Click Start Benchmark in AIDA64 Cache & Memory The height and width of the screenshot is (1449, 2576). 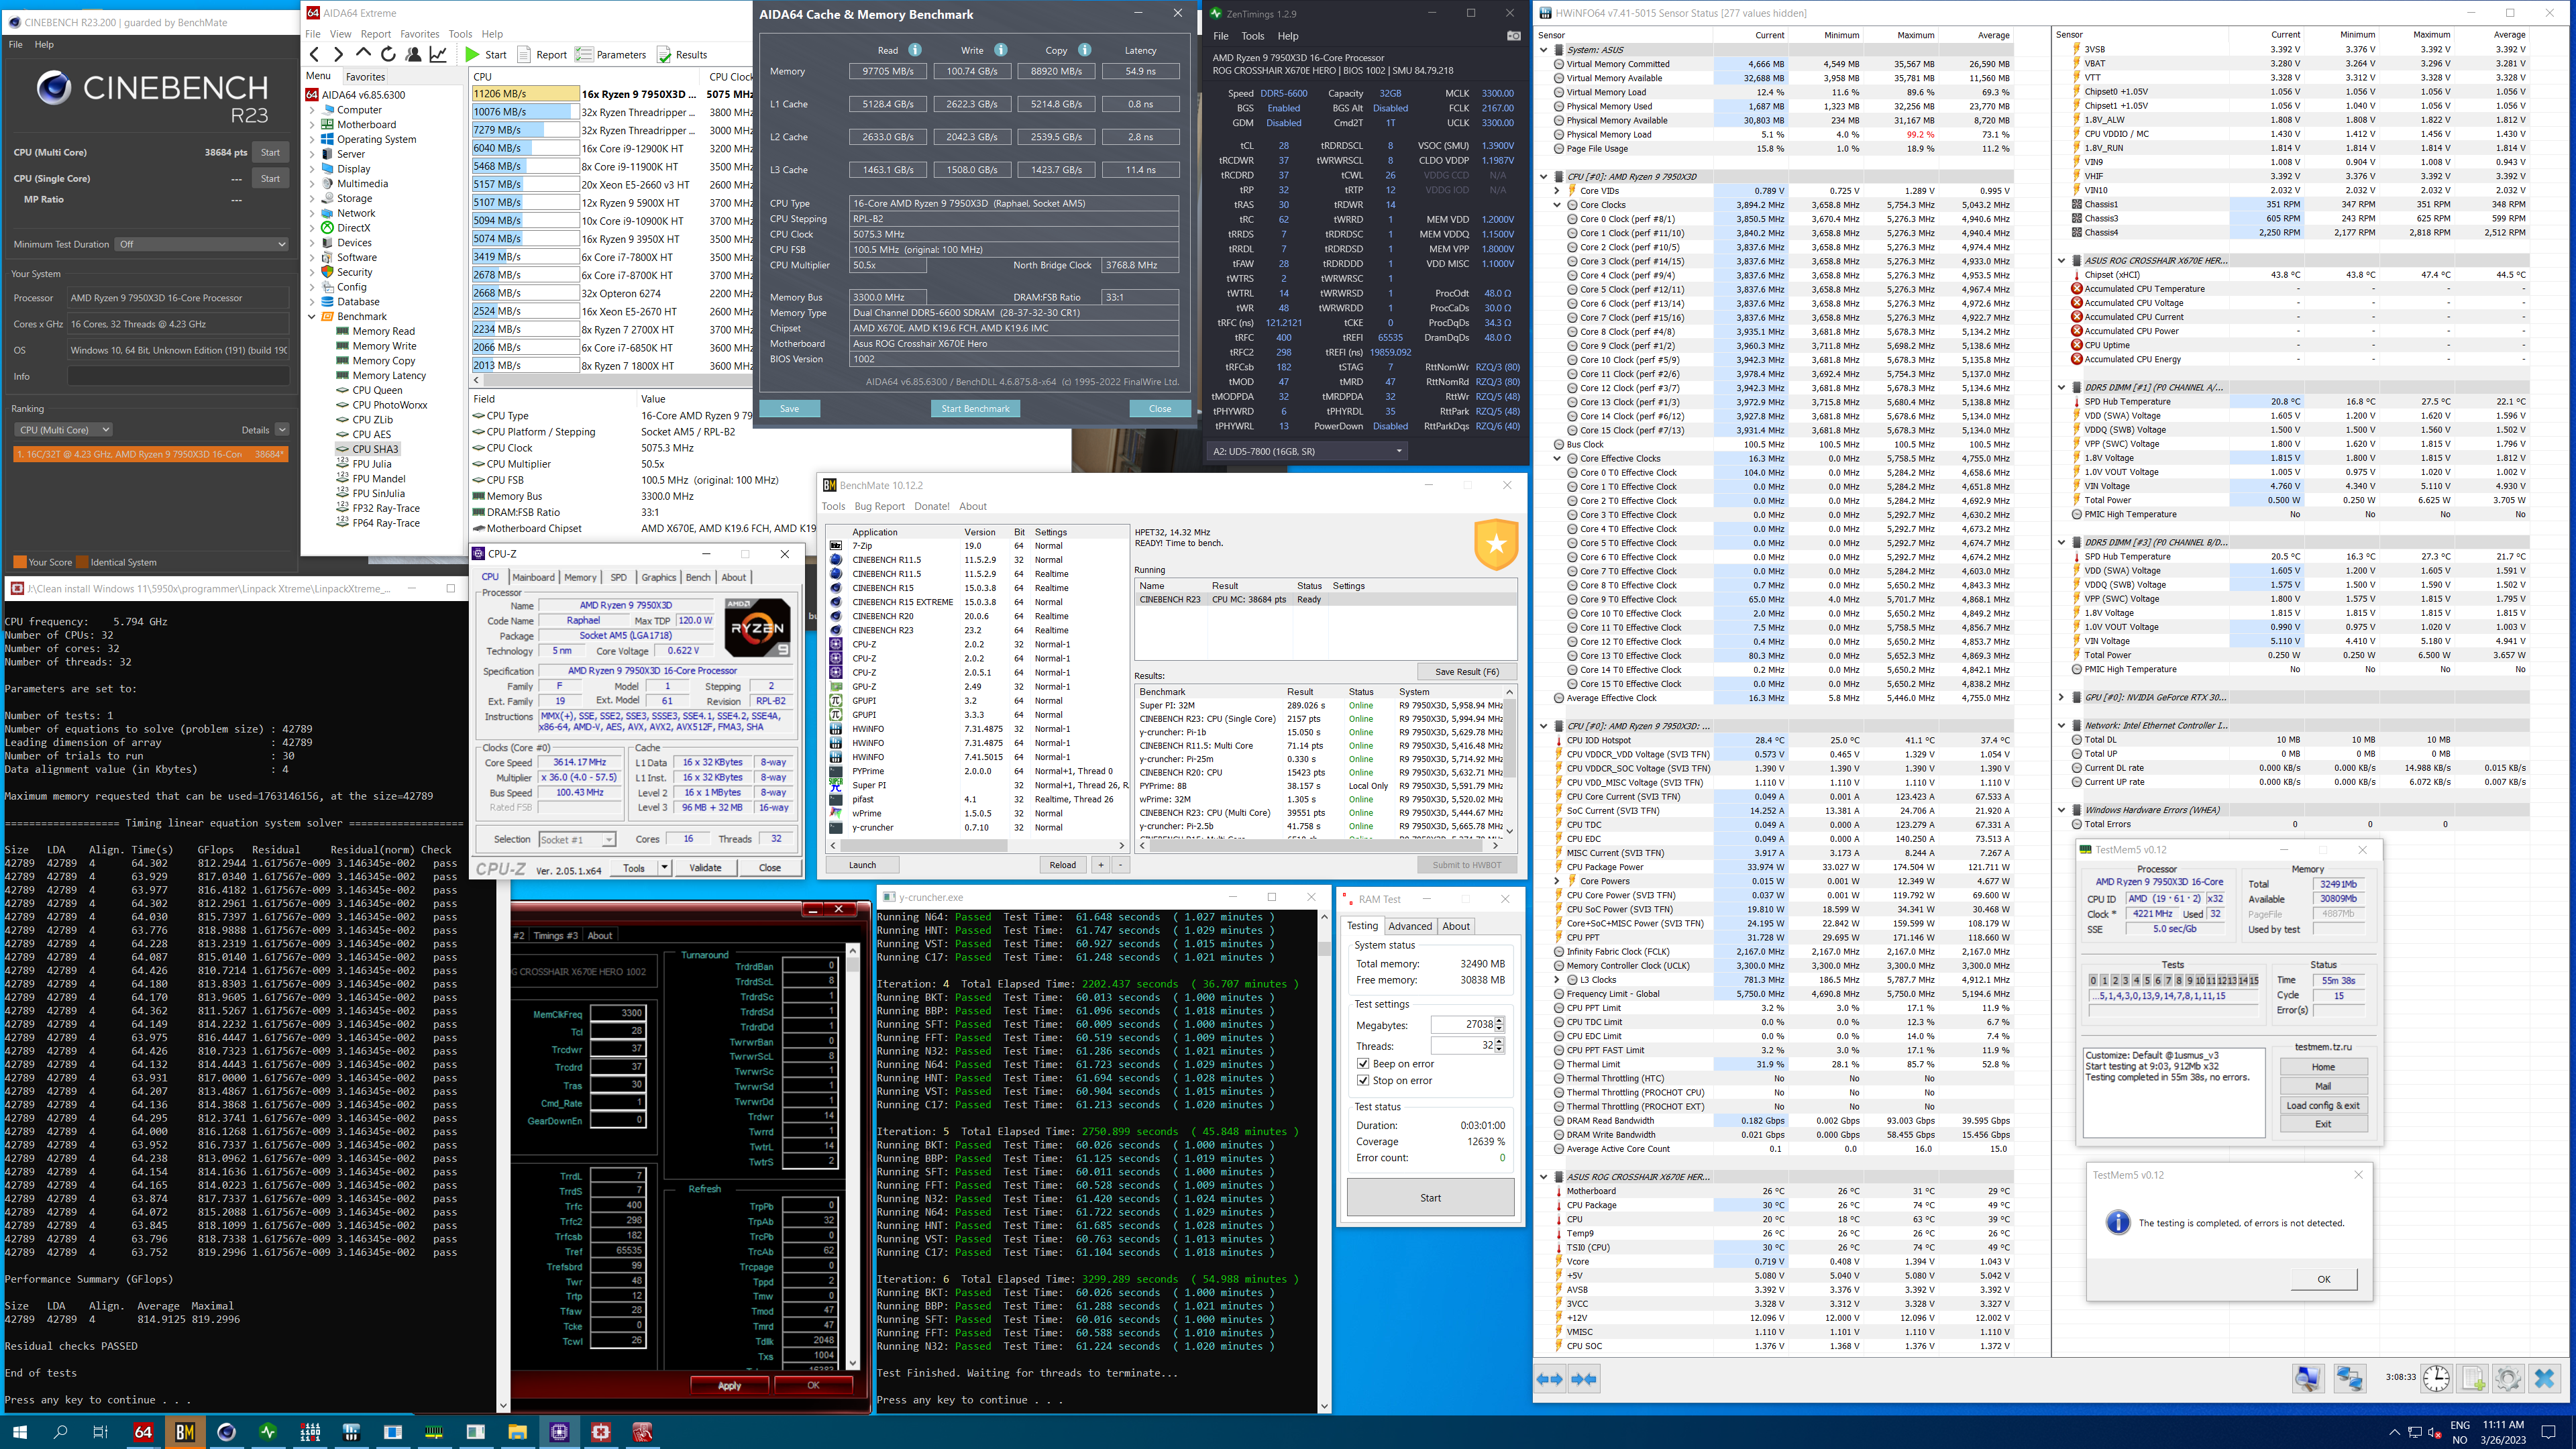pyautogui.click(x=975, y=408)
